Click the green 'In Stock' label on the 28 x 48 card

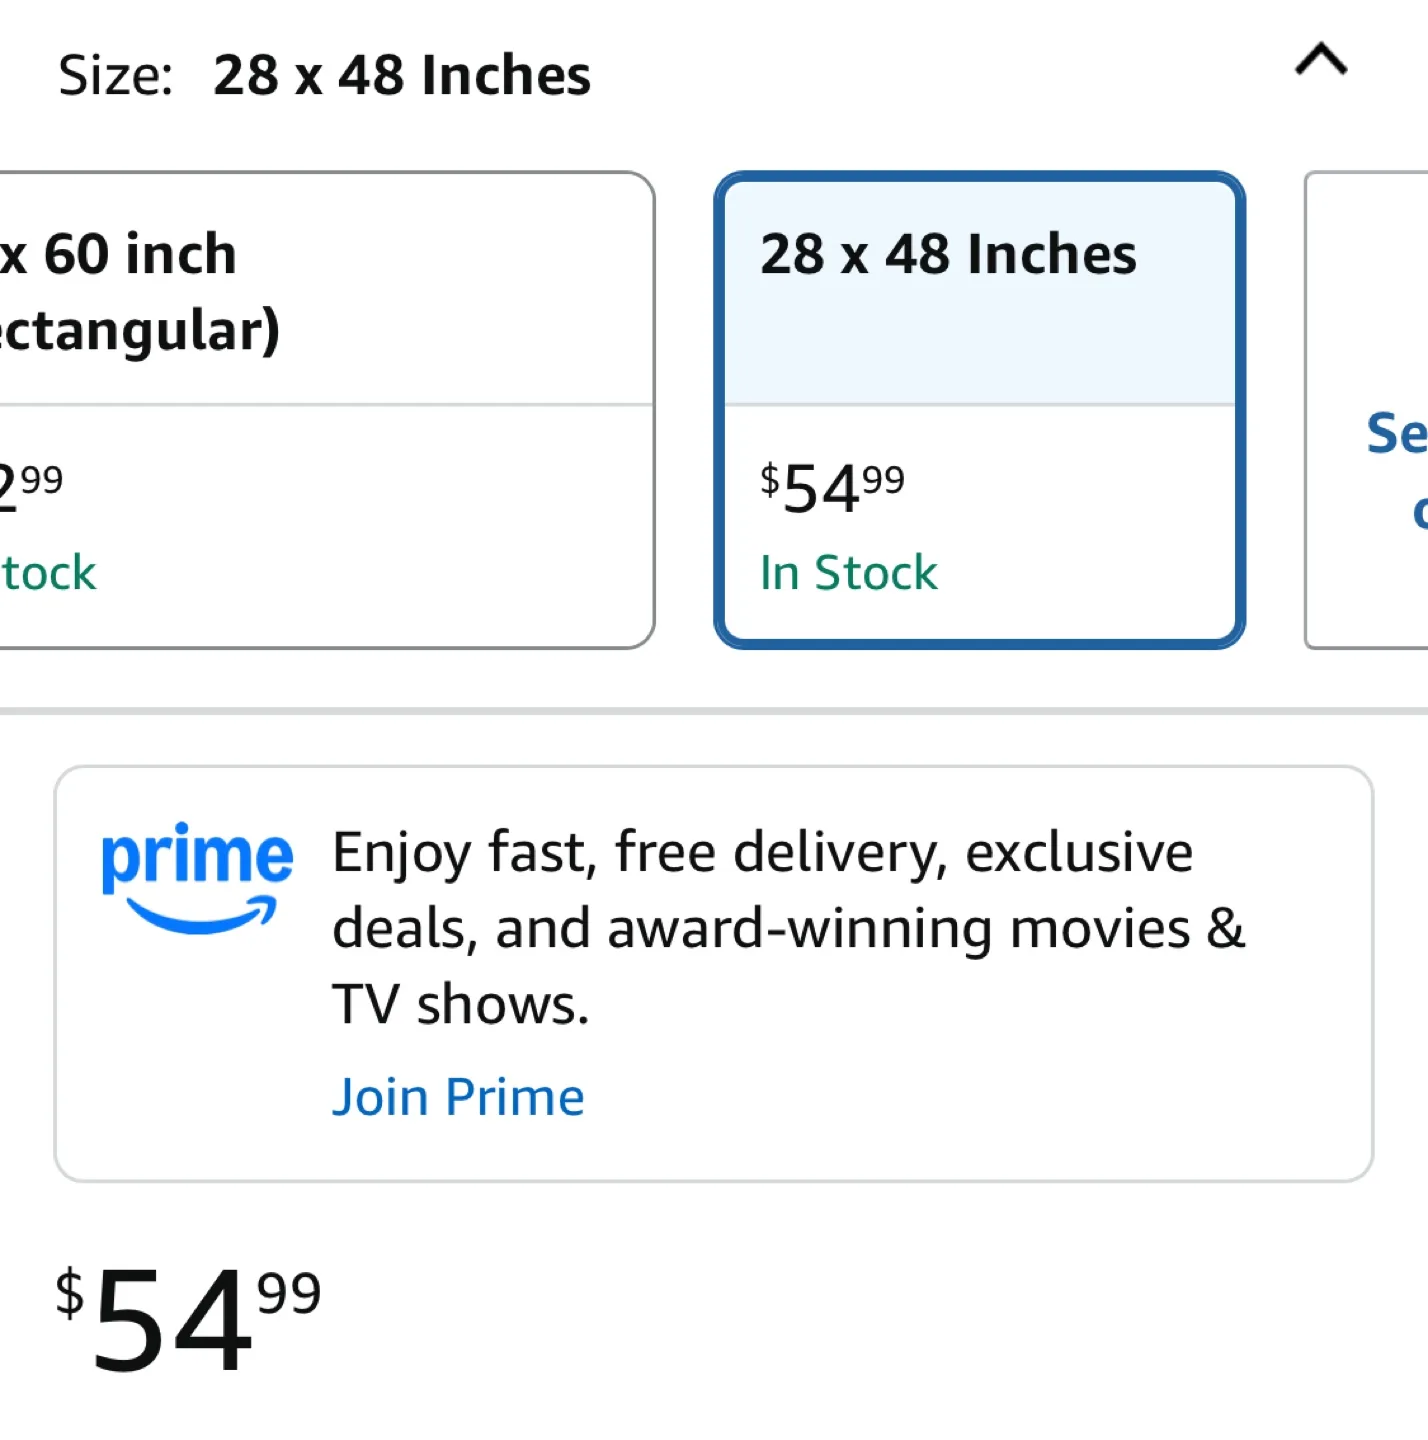[x=848, y=573]
